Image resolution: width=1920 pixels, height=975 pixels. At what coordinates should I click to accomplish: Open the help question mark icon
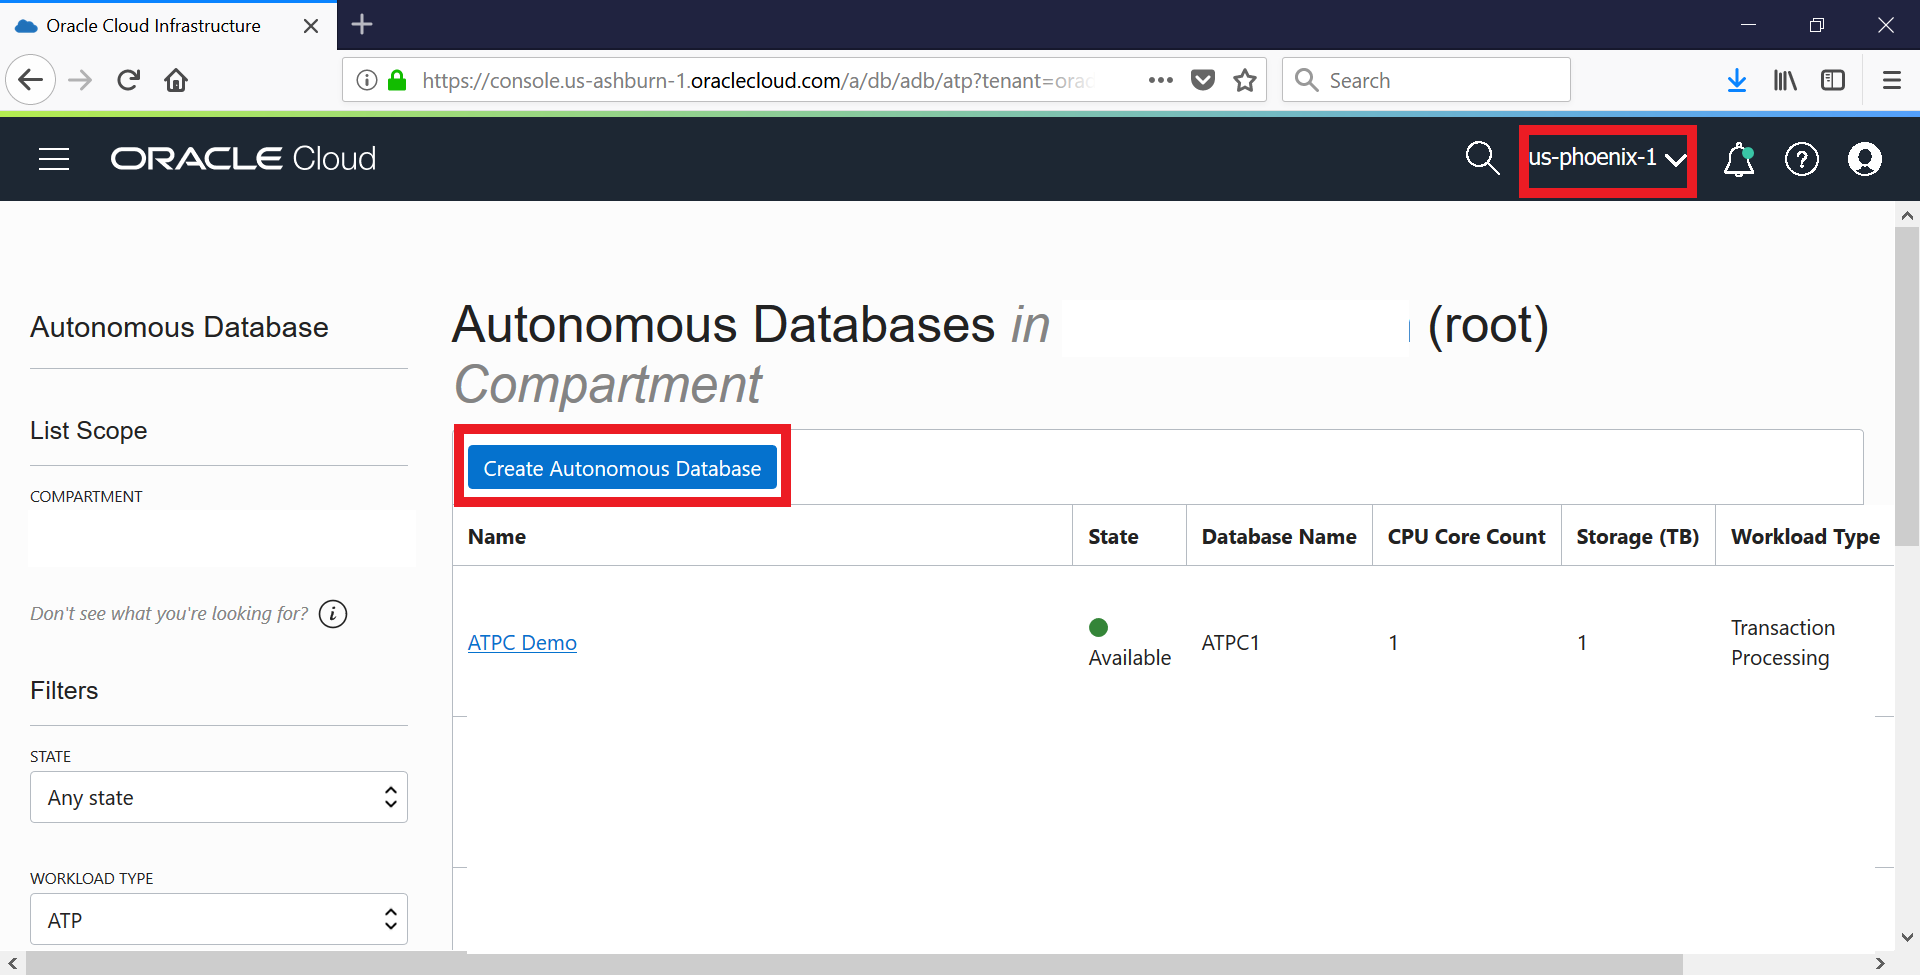click(1801, 160)
